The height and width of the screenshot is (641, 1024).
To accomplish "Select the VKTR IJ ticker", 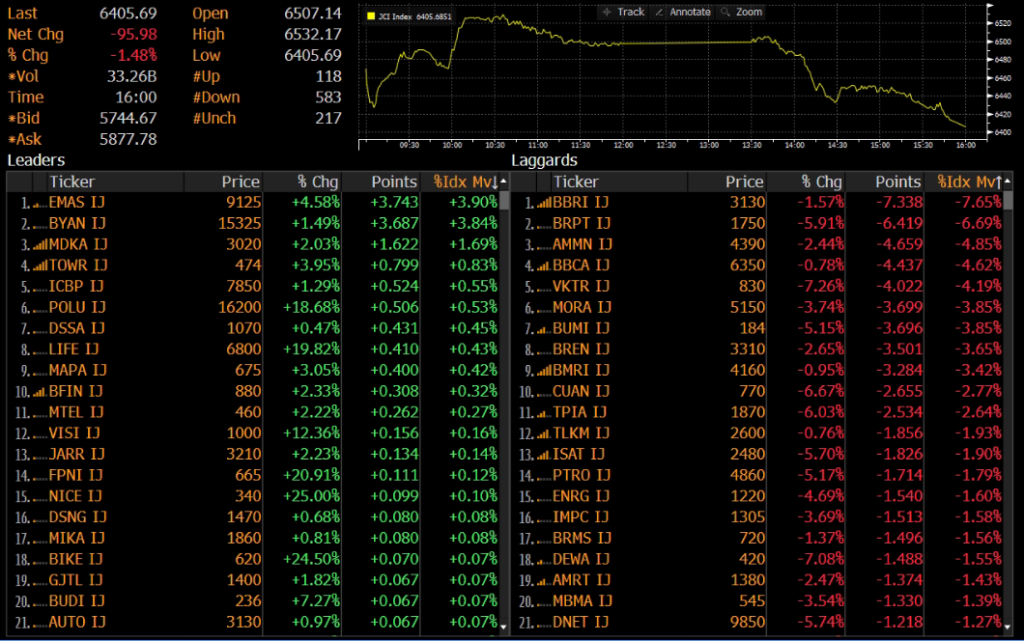I will click(x=581, y=286).
